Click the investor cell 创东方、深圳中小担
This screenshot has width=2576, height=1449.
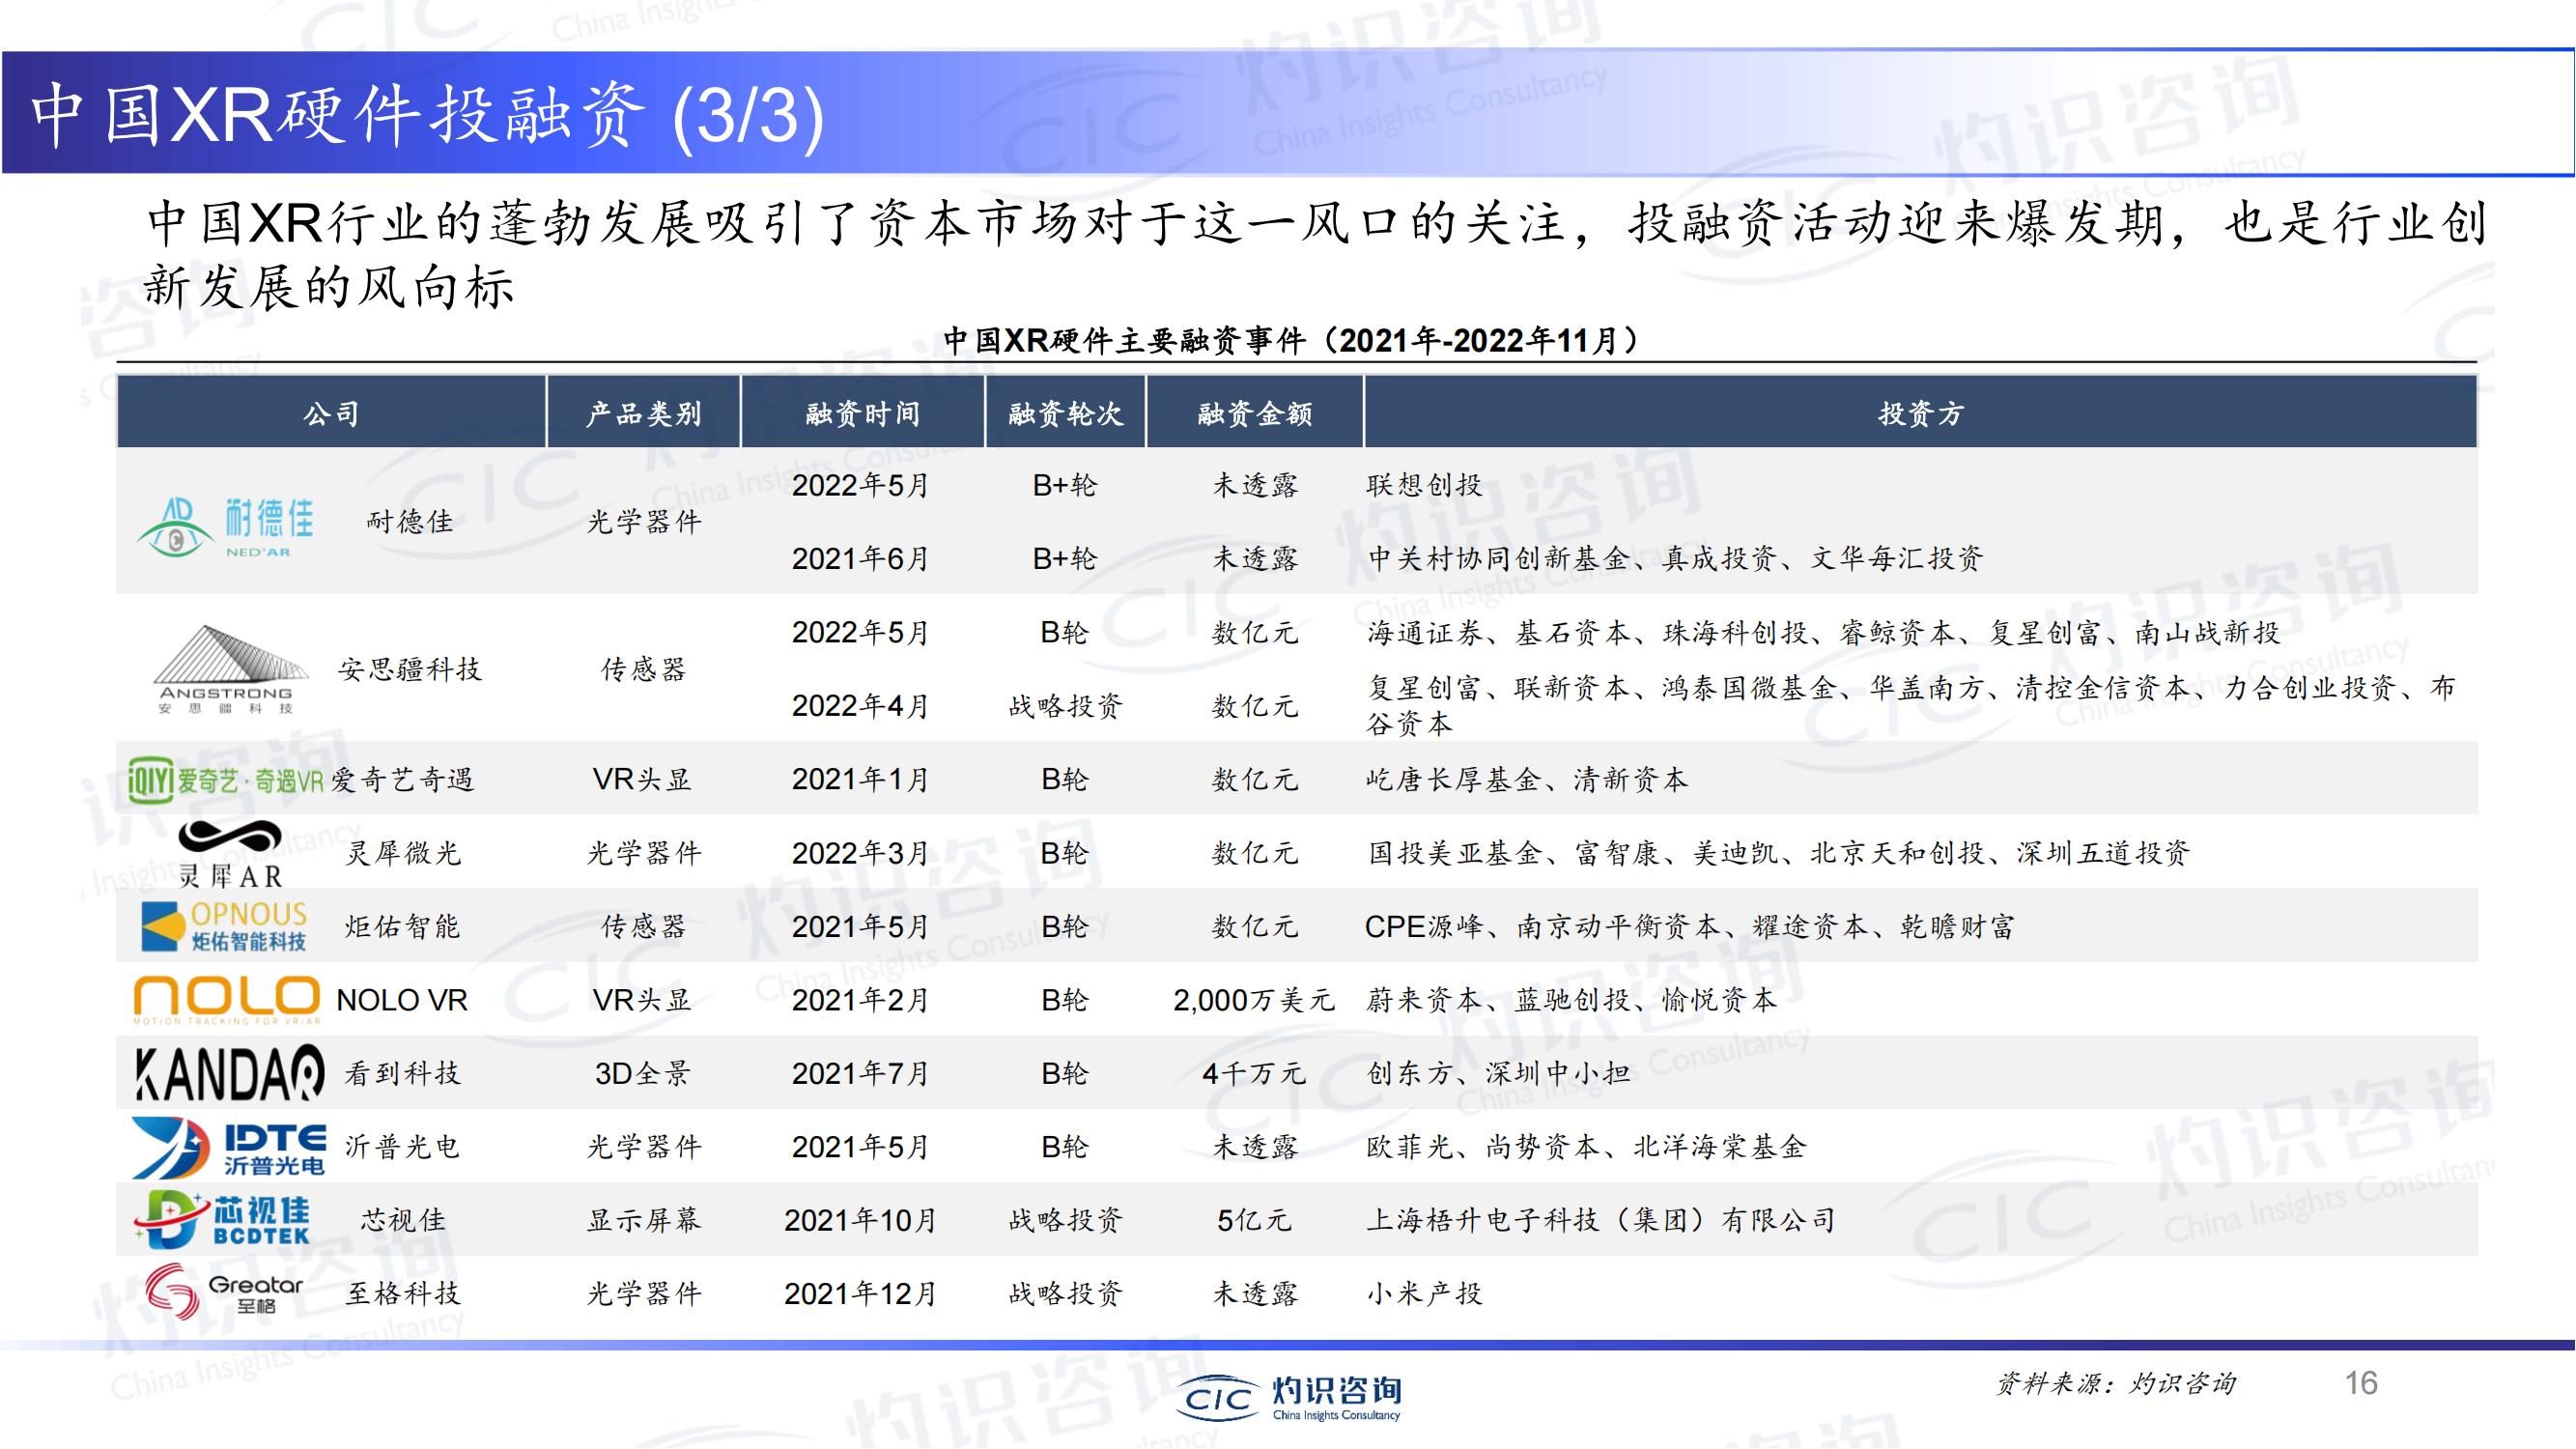pos(1498,1074)
